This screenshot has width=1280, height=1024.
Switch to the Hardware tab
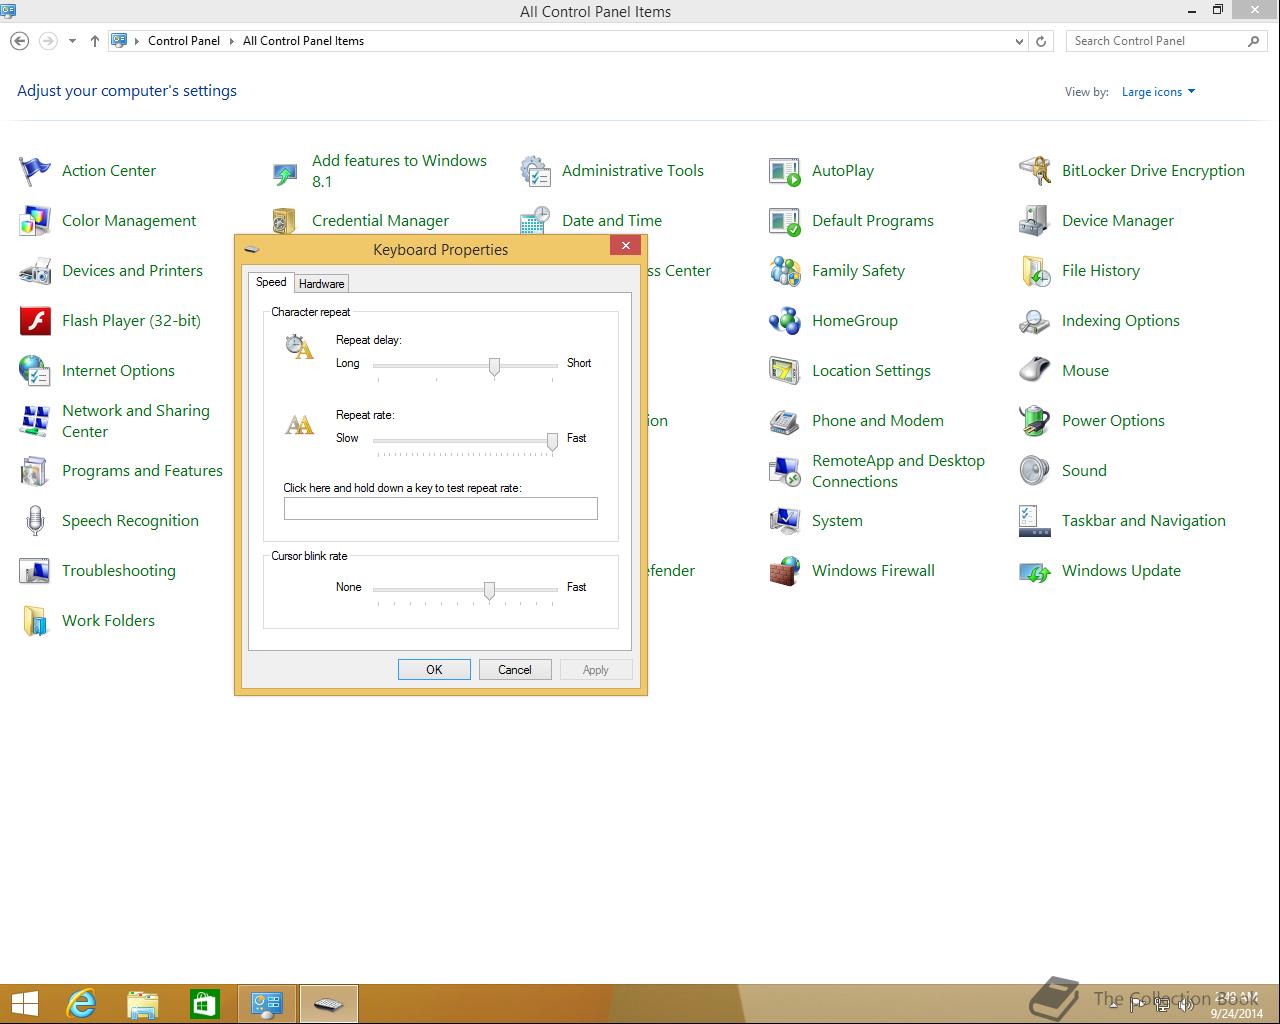322,284
